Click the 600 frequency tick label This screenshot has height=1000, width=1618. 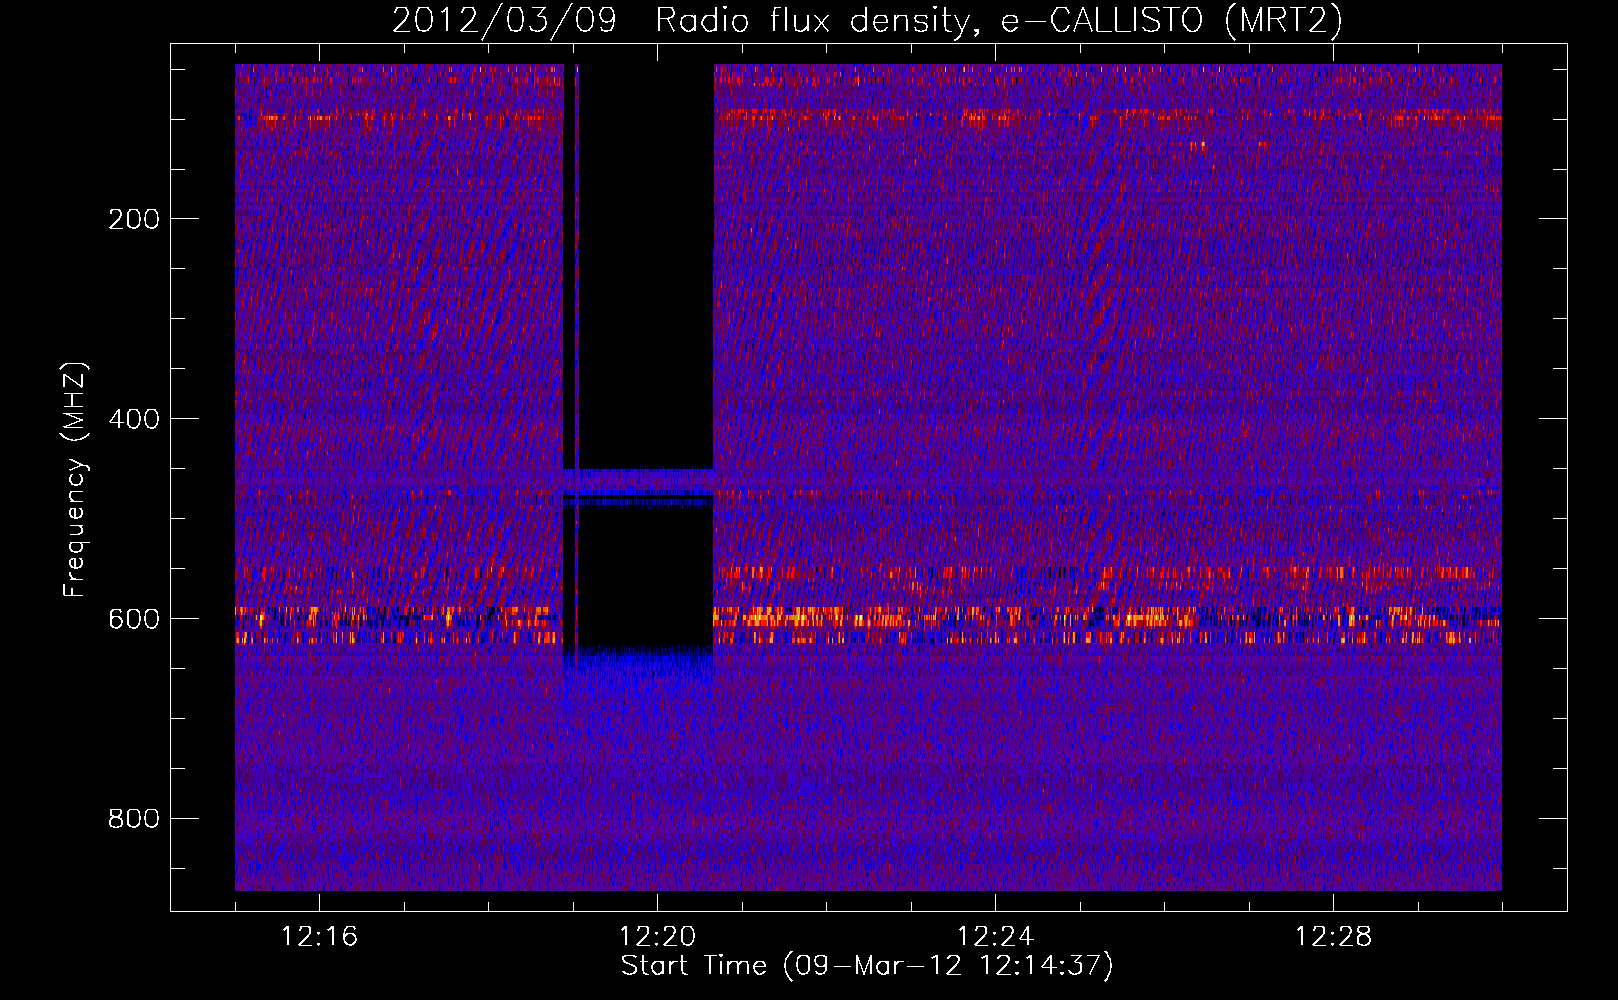pyautogui.click(x=134, y=619)
